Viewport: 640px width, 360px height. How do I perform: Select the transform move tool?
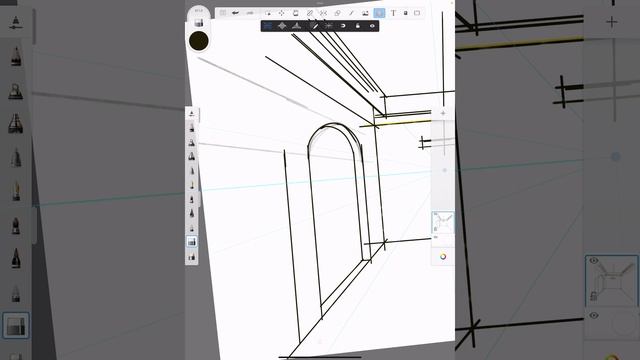(x=282, y=13)
